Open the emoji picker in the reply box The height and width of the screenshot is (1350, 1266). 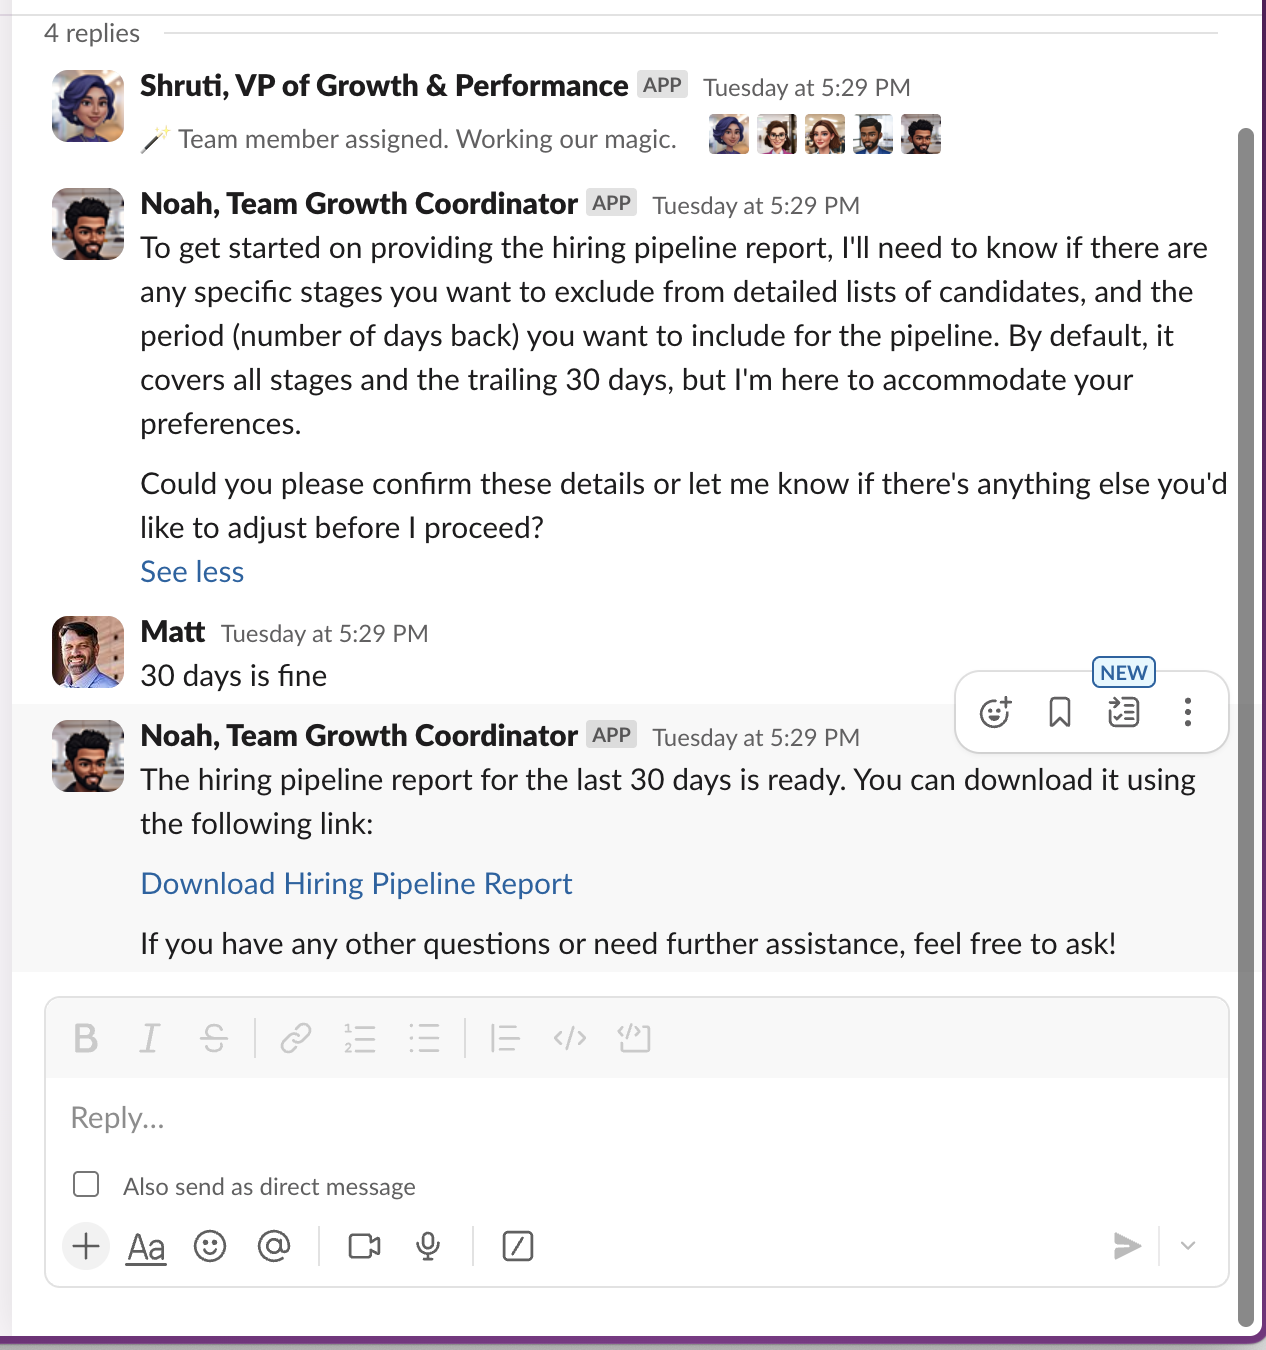point(210,1246)
